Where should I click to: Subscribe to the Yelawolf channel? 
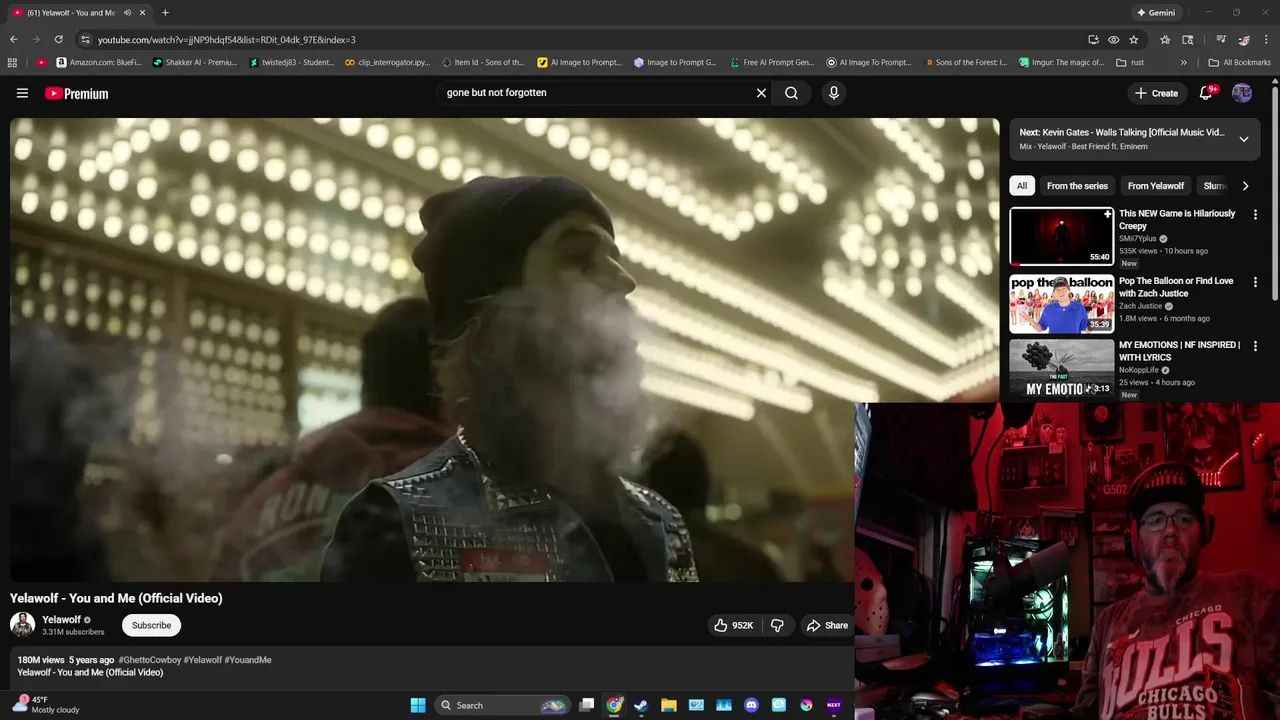[151, 625]
